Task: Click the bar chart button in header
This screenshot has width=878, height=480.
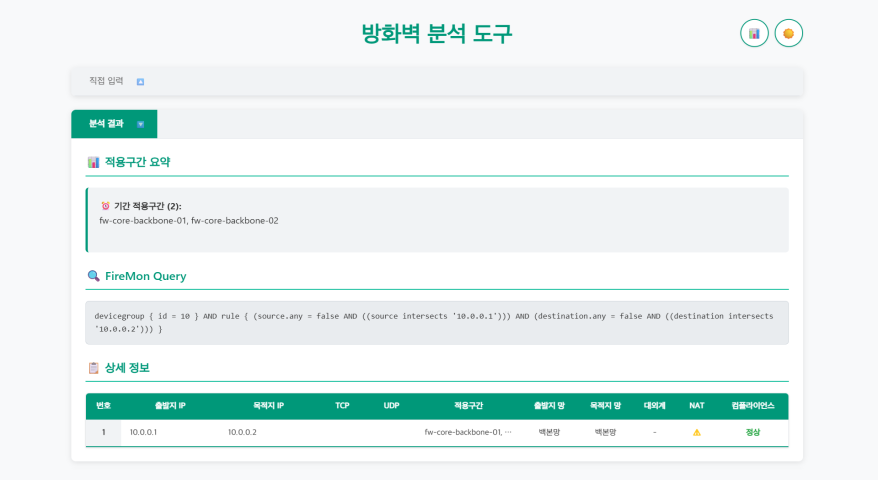Action: pyautogui.click(x=754, y=33)
